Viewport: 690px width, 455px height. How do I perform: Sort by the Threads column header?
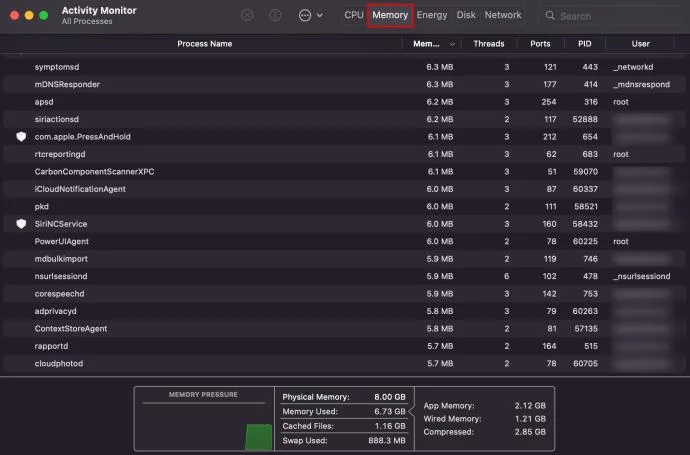tap(488, 44)
